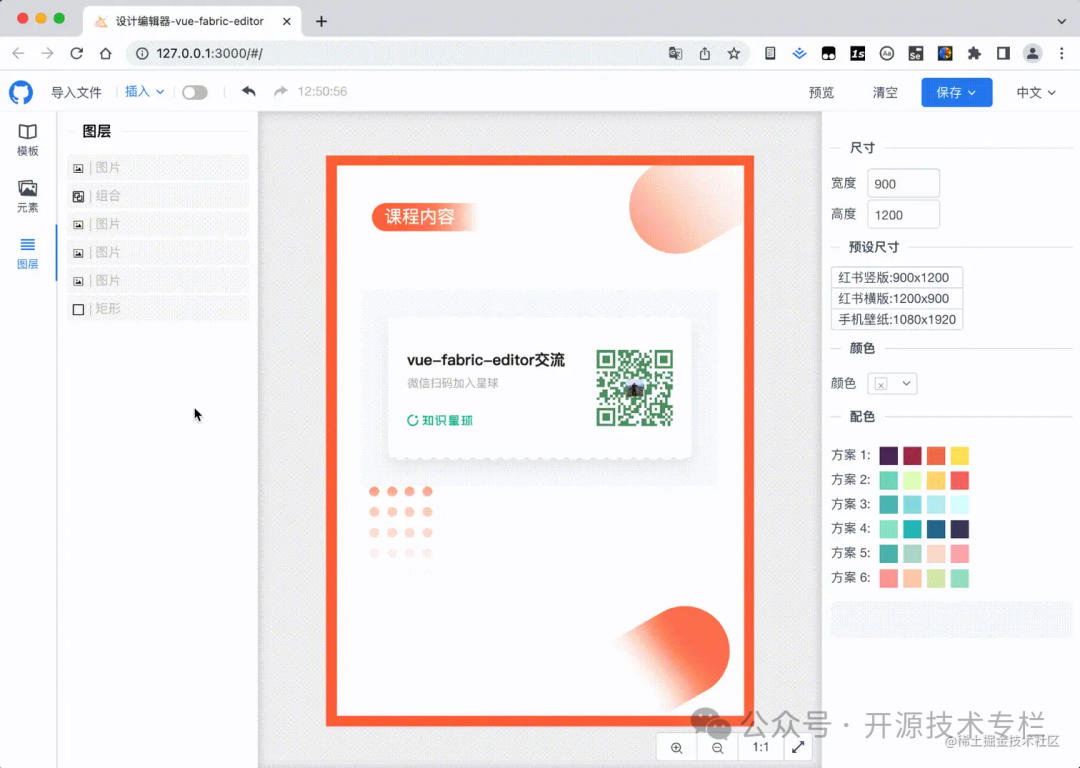
Task: Click the browser reload icon
Action: pos(76,53)
